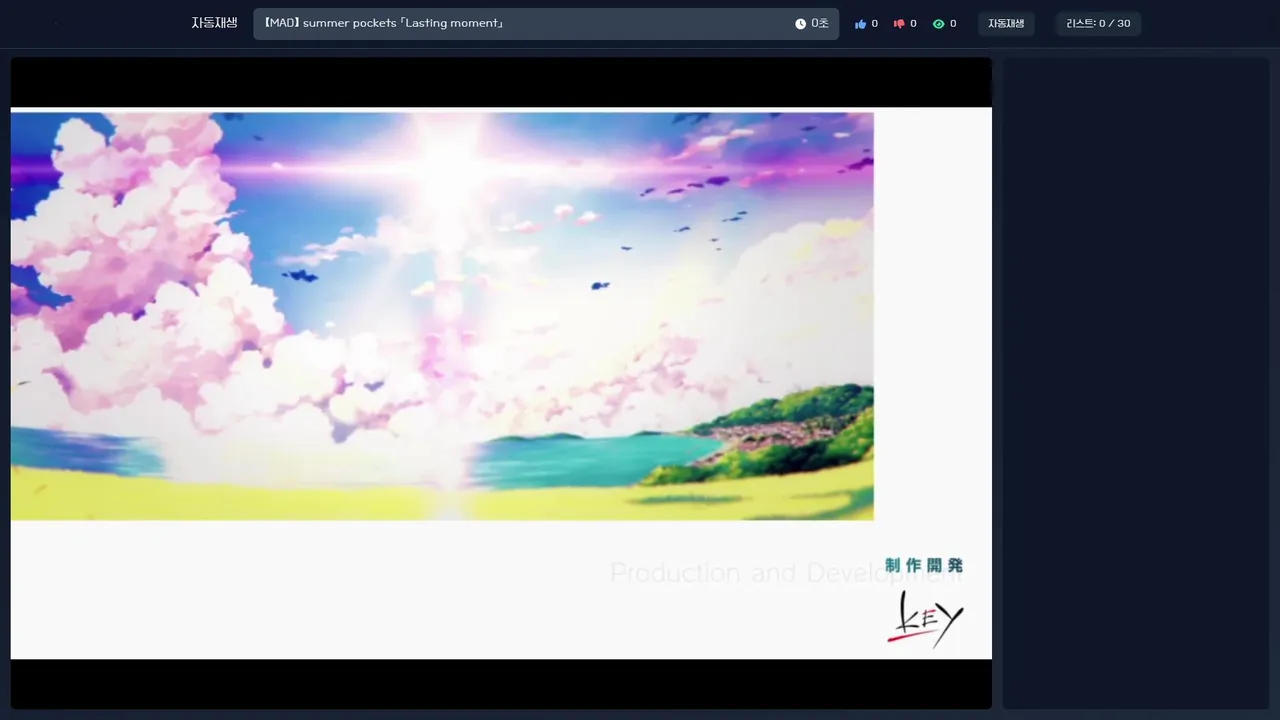The image size is (1280, 720).
Task: Click the 자동재생 heading label beside the title
Action: (x=214, y=23)
